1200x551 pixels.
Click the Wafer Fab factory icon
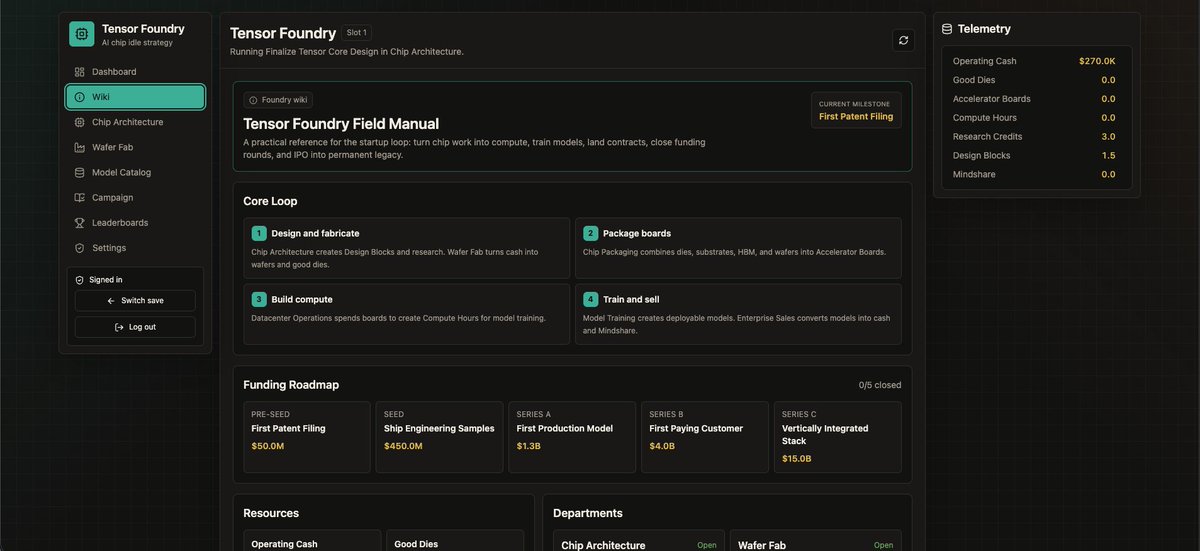point(79,147)
